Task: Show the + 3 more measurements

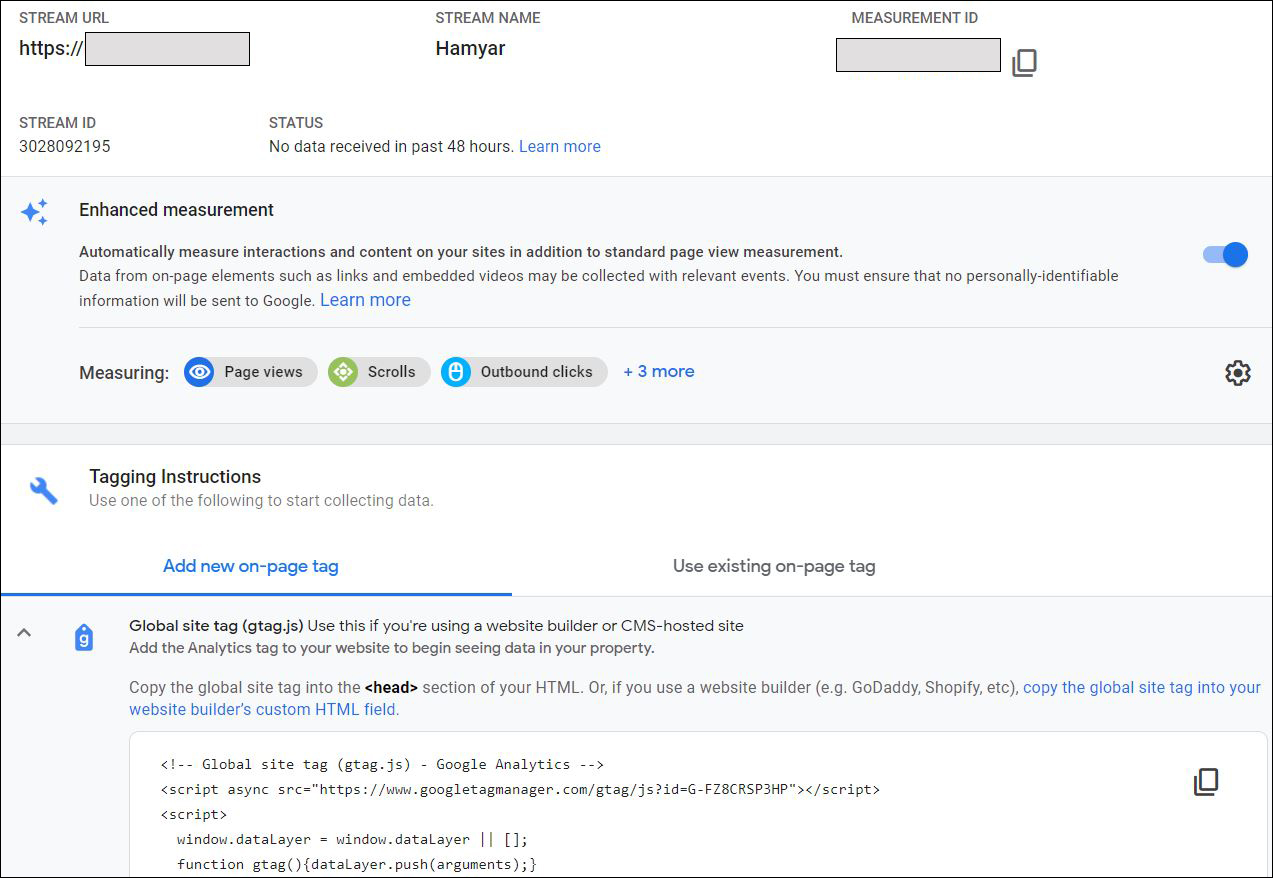Action: pyautogui.click(x=659, y=371)
